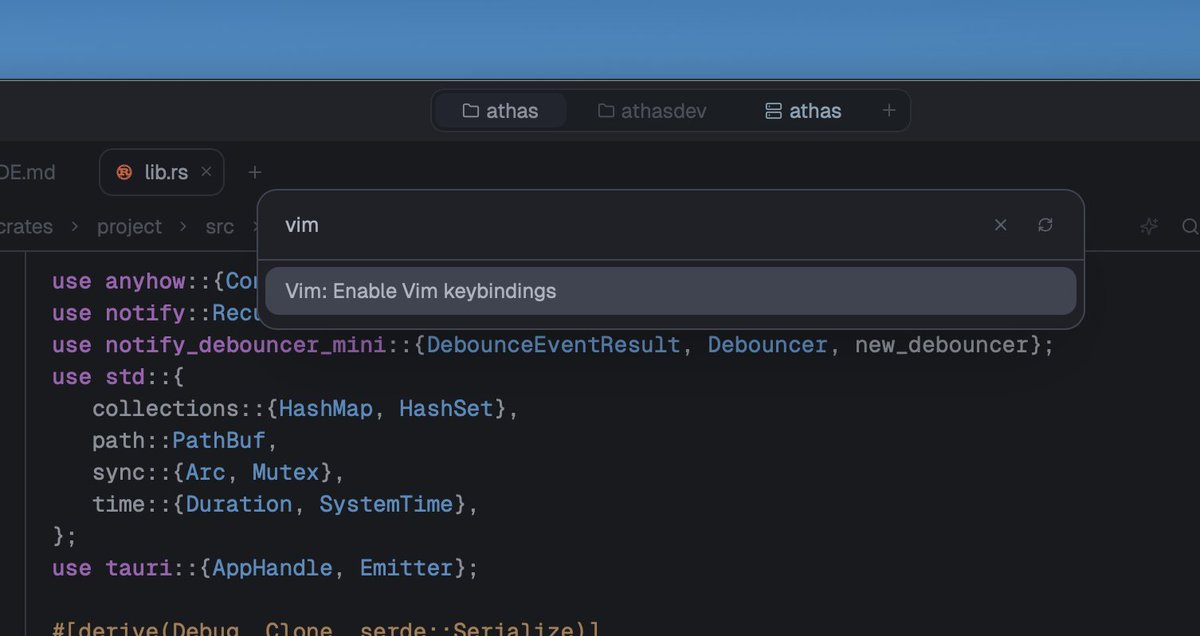Click Duration in the time import
1200x636 pixels.
(239, 504)
